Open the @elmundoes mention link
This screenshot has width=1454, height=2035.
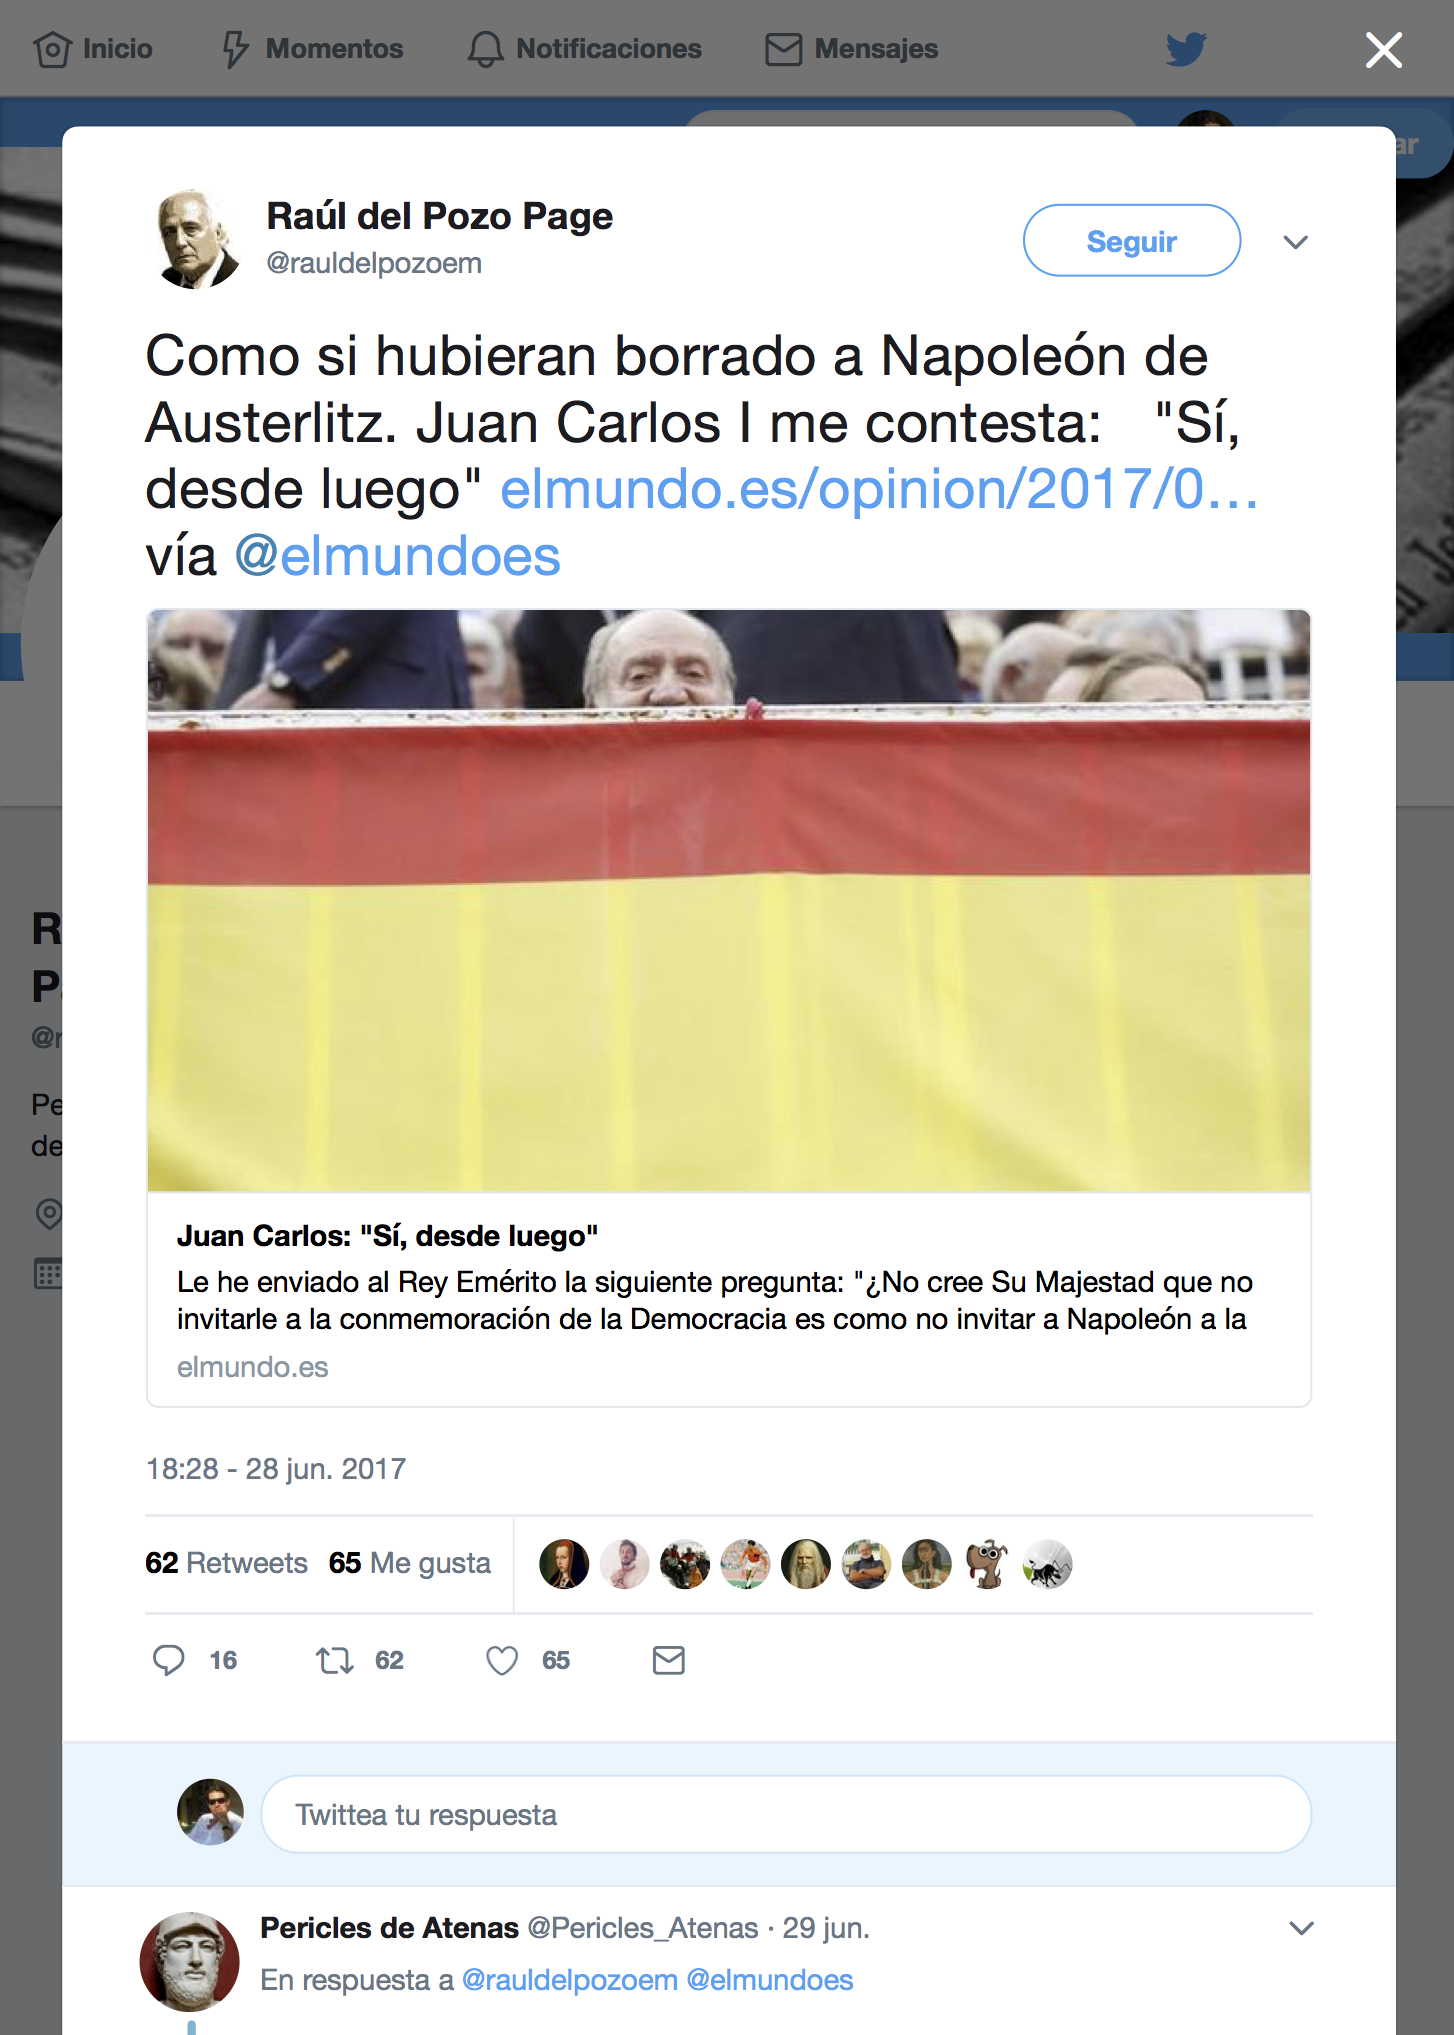pos(398,556)
